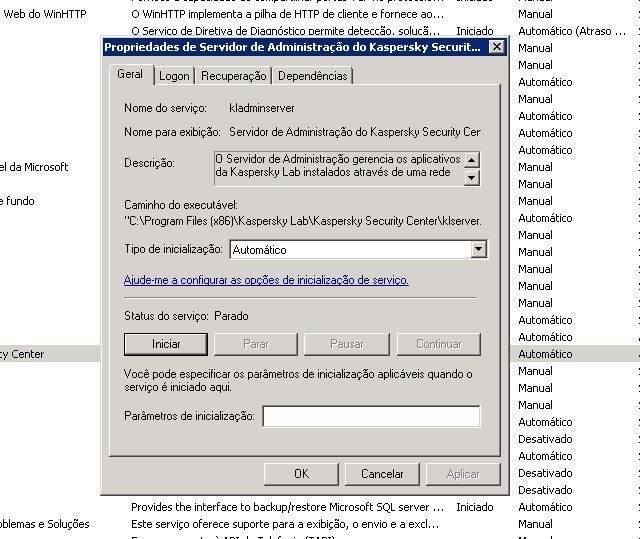The height and width of the screenshot is (539, 640).
Task: Open the Tipo de inicialização dropdown
Action: pyautogui.click(x=478, y=249)
